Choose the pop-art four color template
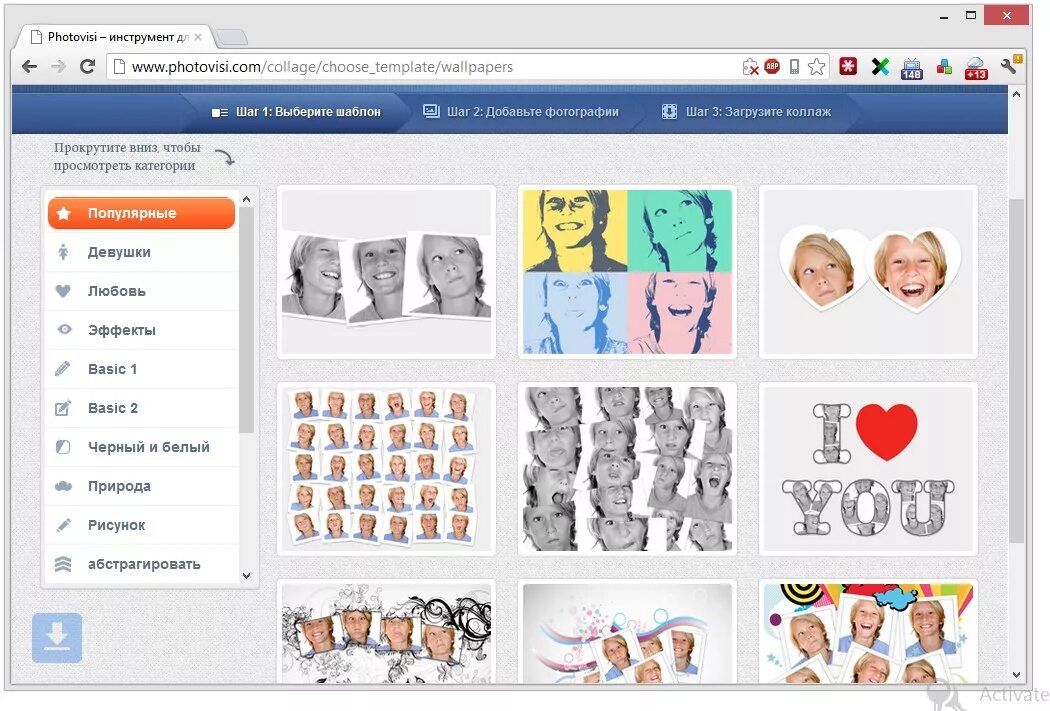The image size is (1050, 711). pos(627,272)
